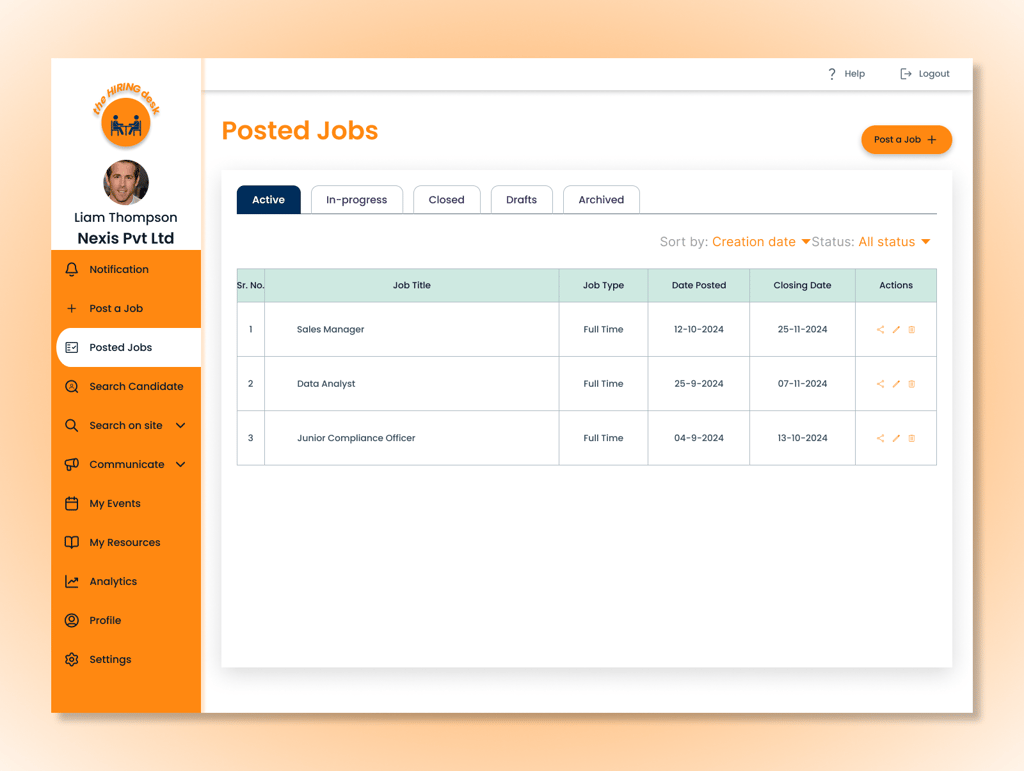
Task: Delete the Junior Compliance Officer job
Action: point(912,438)
